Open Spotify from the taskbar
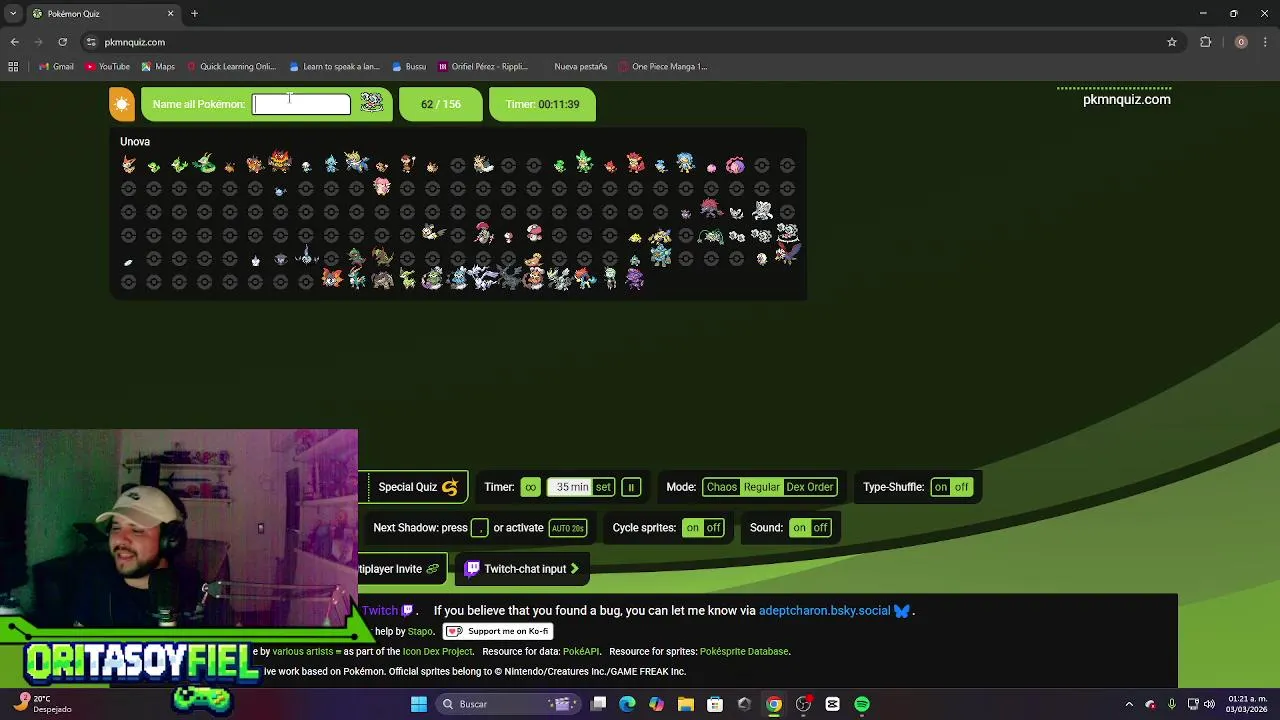Screen dimensions: 1280x720 (x=862, y=704)
